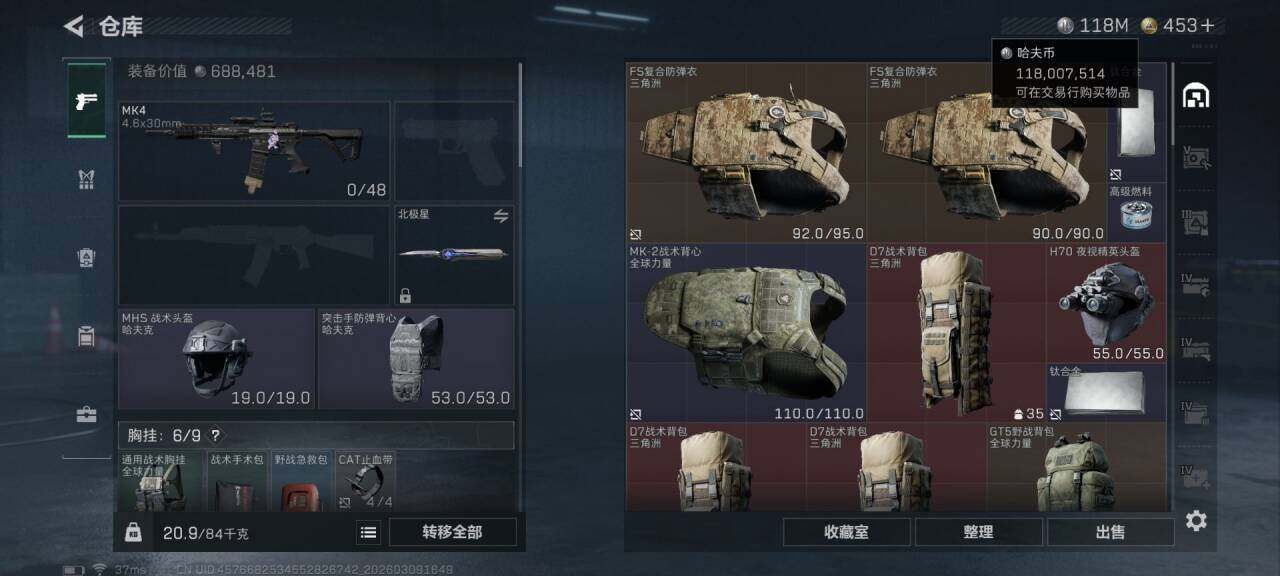Viewport: 1280px width, 576px height.
Task: Select the H70 夜视精英头盔 helmet
Action: 1106,303
